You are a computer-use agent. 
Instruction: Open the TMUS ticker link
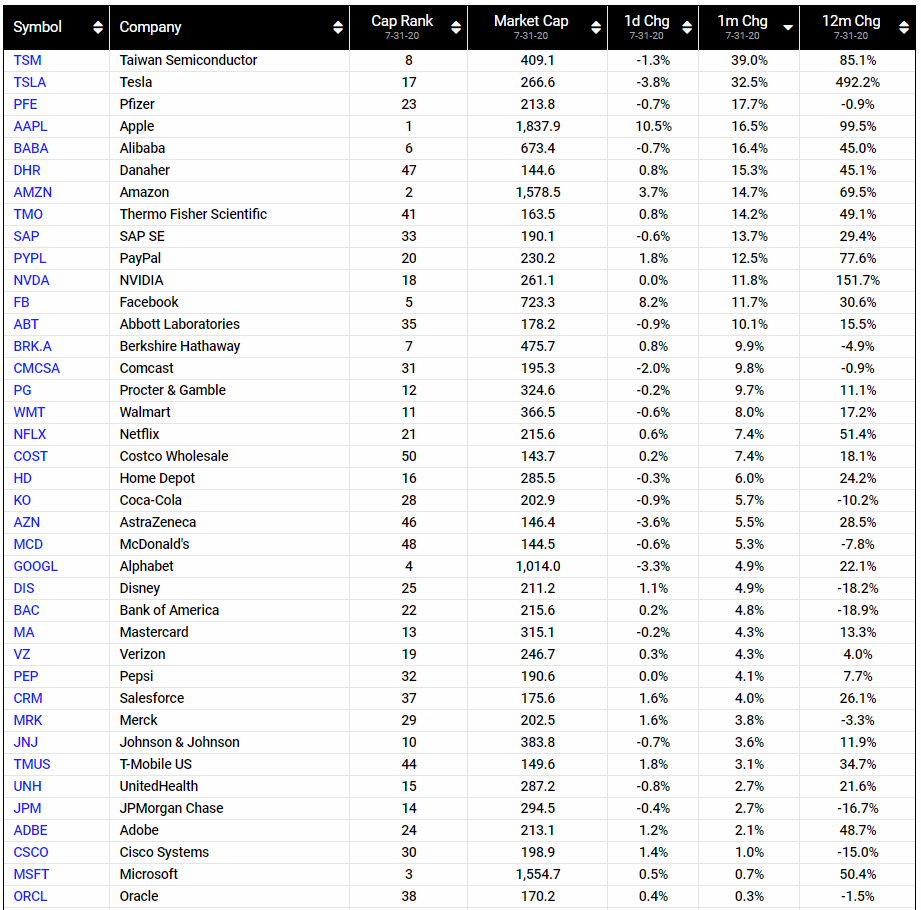pos(32,764)
